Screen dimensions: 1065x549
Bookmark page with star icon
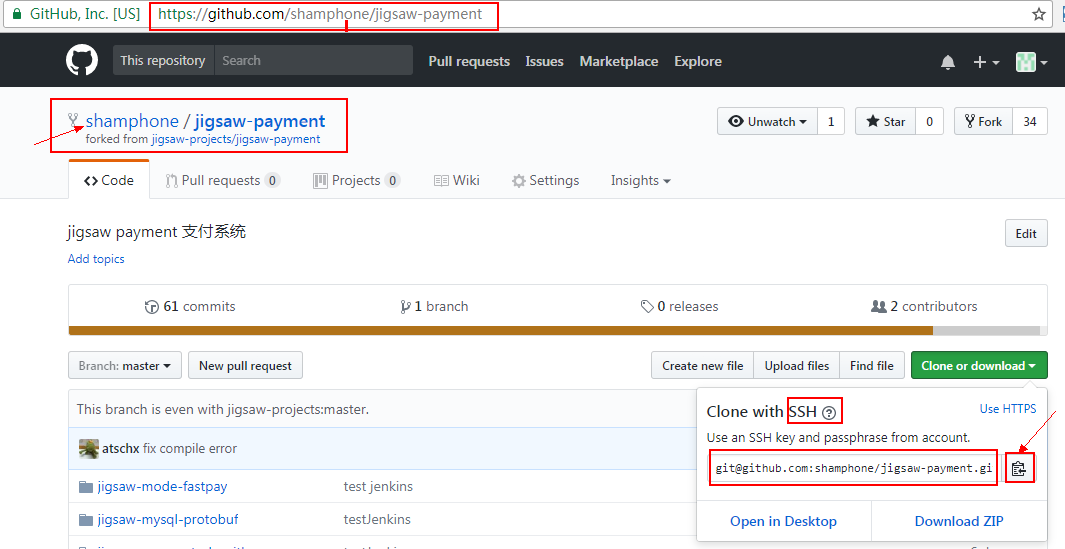[x=1039, y=14]
